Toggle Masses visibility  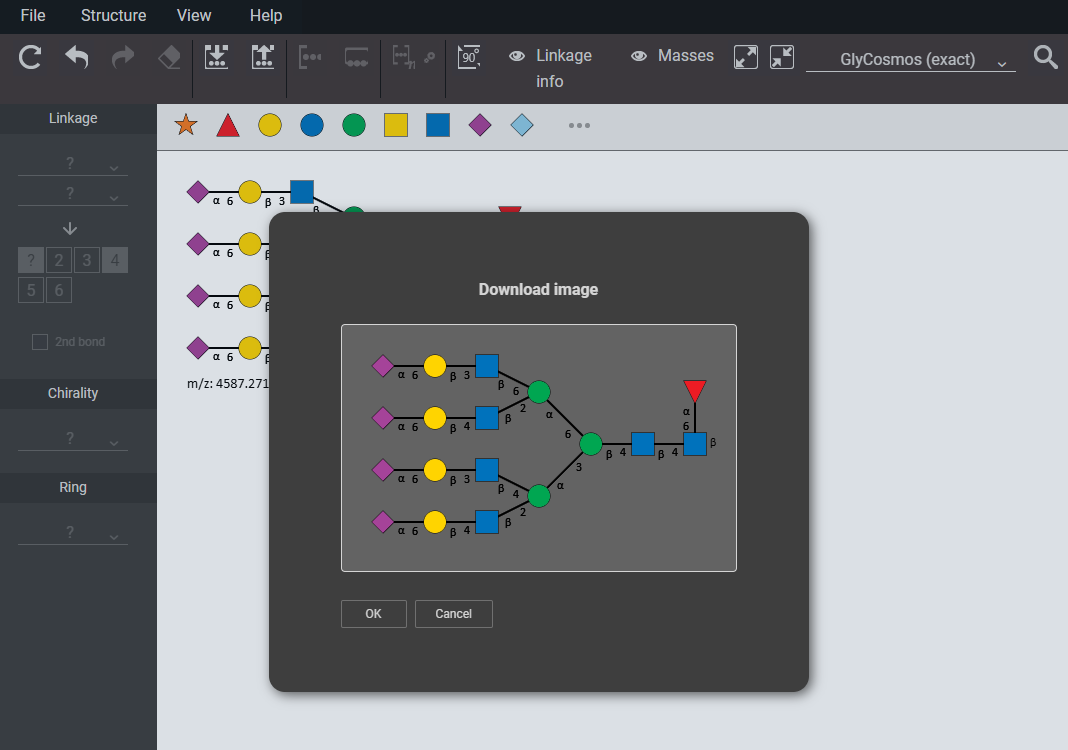click(672, 56)
